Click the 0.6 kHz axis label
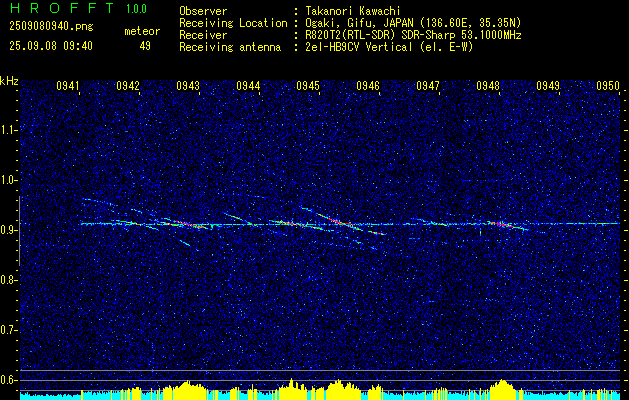The image size is (629, 400). (9, 380)
